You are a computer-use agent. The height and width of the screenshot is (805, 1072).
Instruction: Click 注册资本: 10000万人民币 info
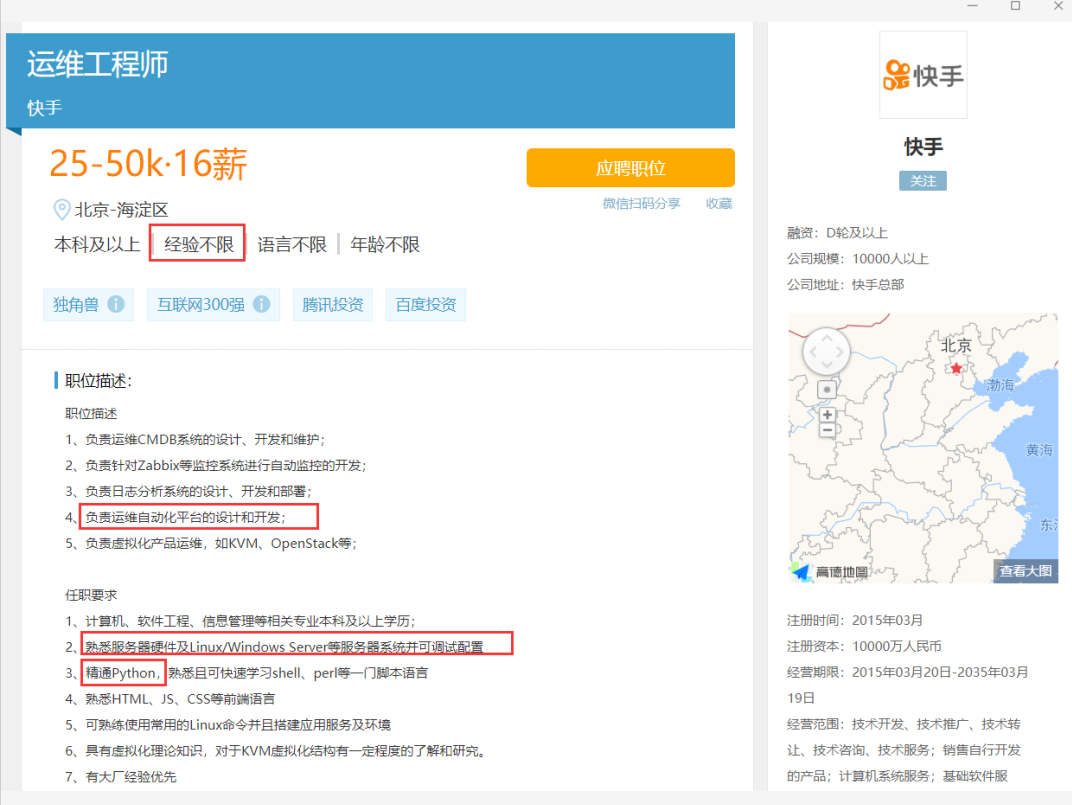coord(864,646)
